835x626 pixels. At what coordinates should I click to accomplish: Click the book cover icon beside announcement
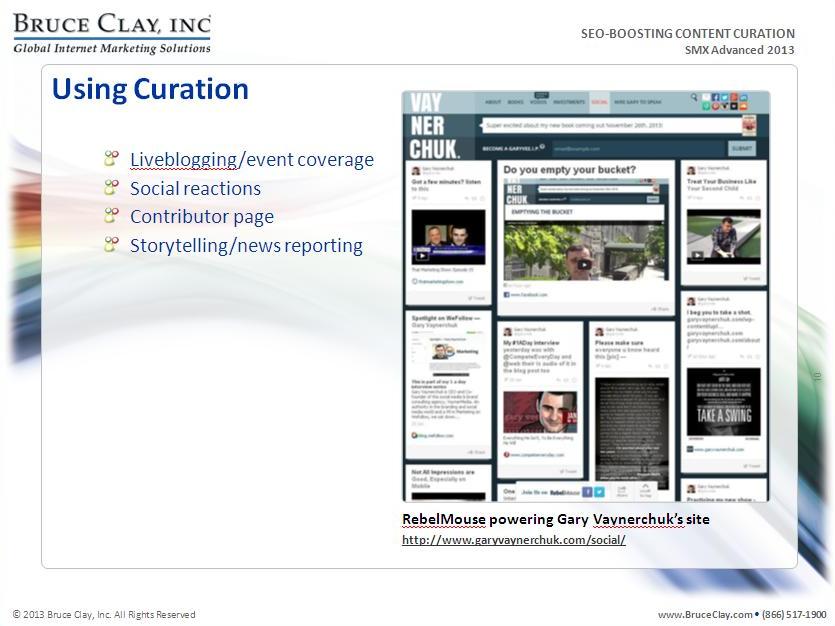point(749,126)
